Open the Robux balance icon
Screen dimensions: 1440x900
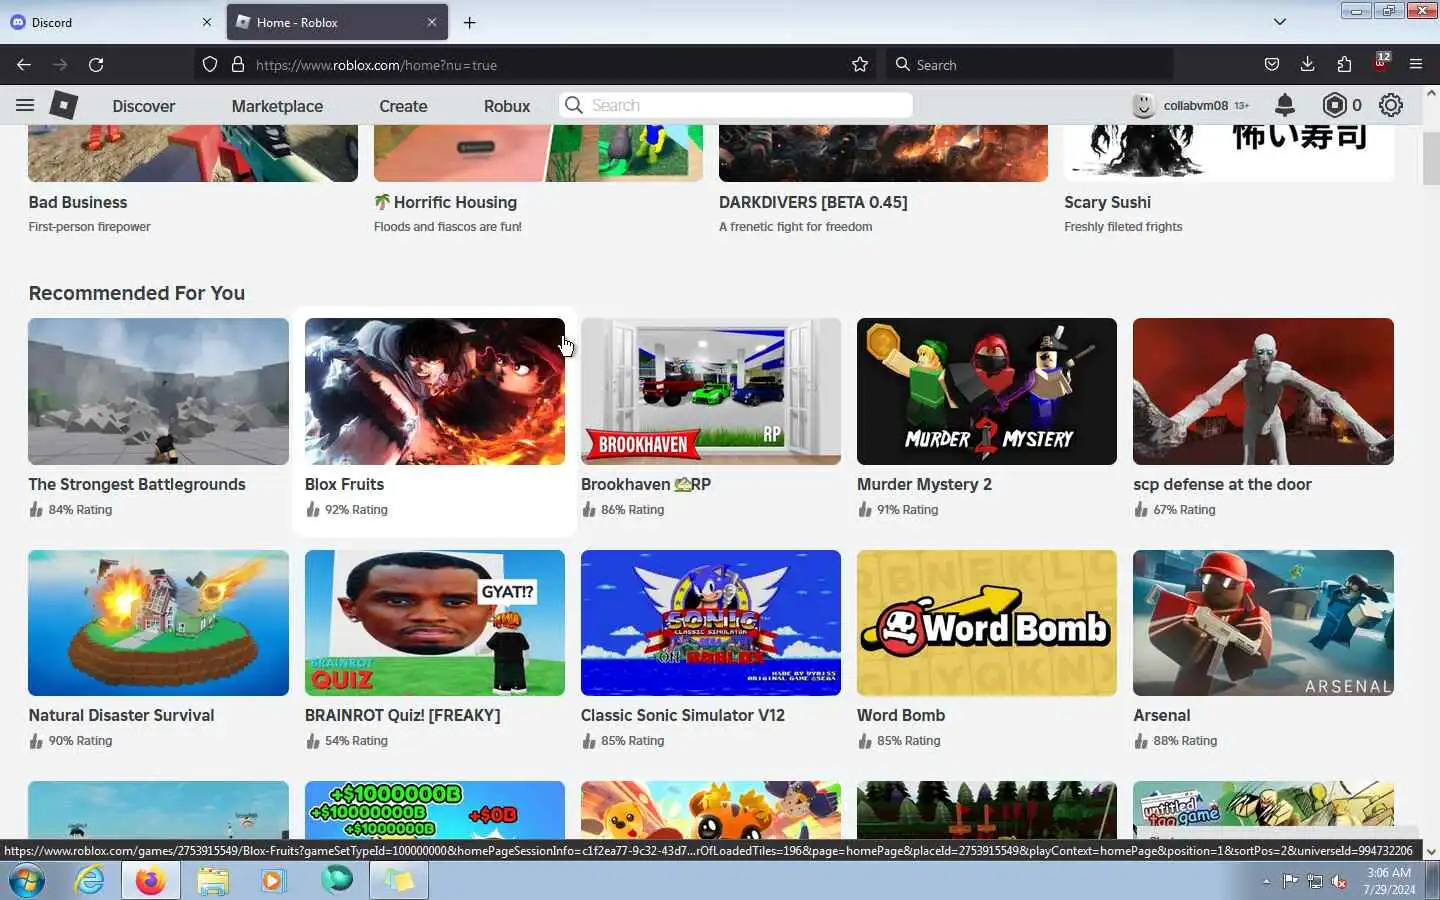1334,105
